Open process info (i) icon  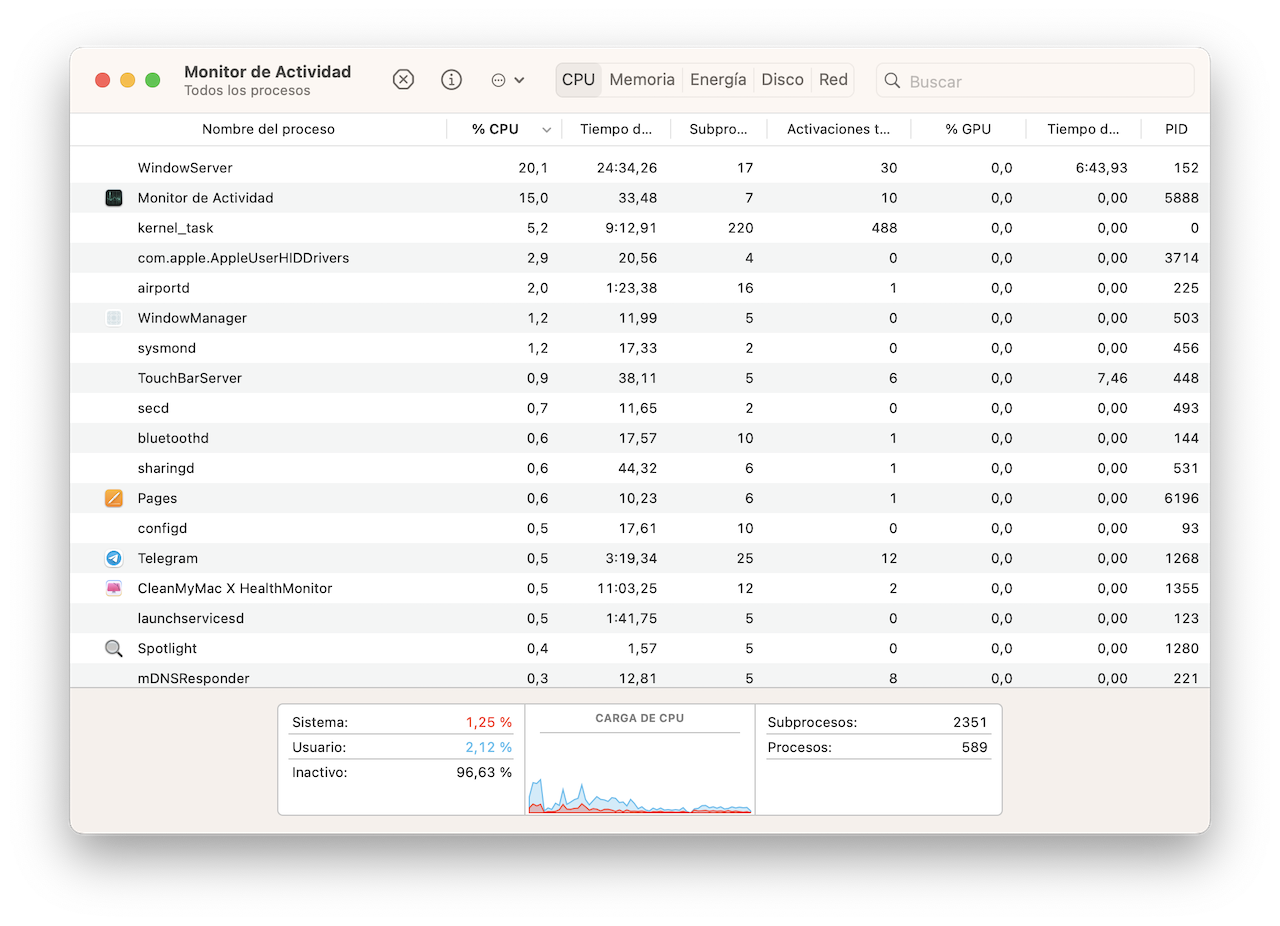[x=452, y=80]
